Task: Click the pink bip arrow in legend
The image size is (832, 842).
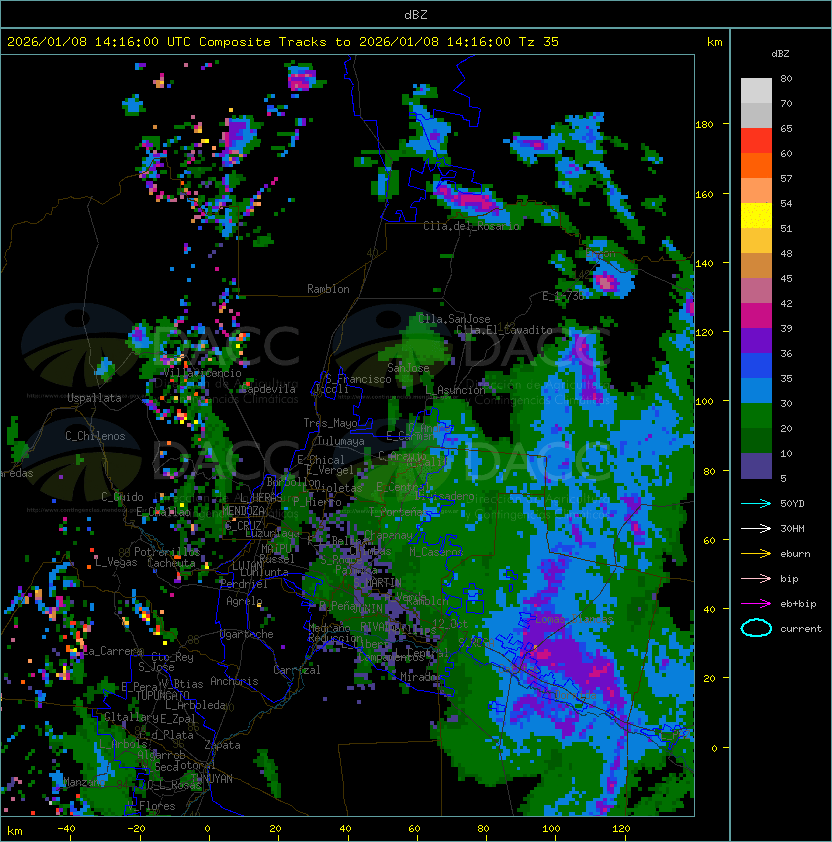Action: click(756, 578)
